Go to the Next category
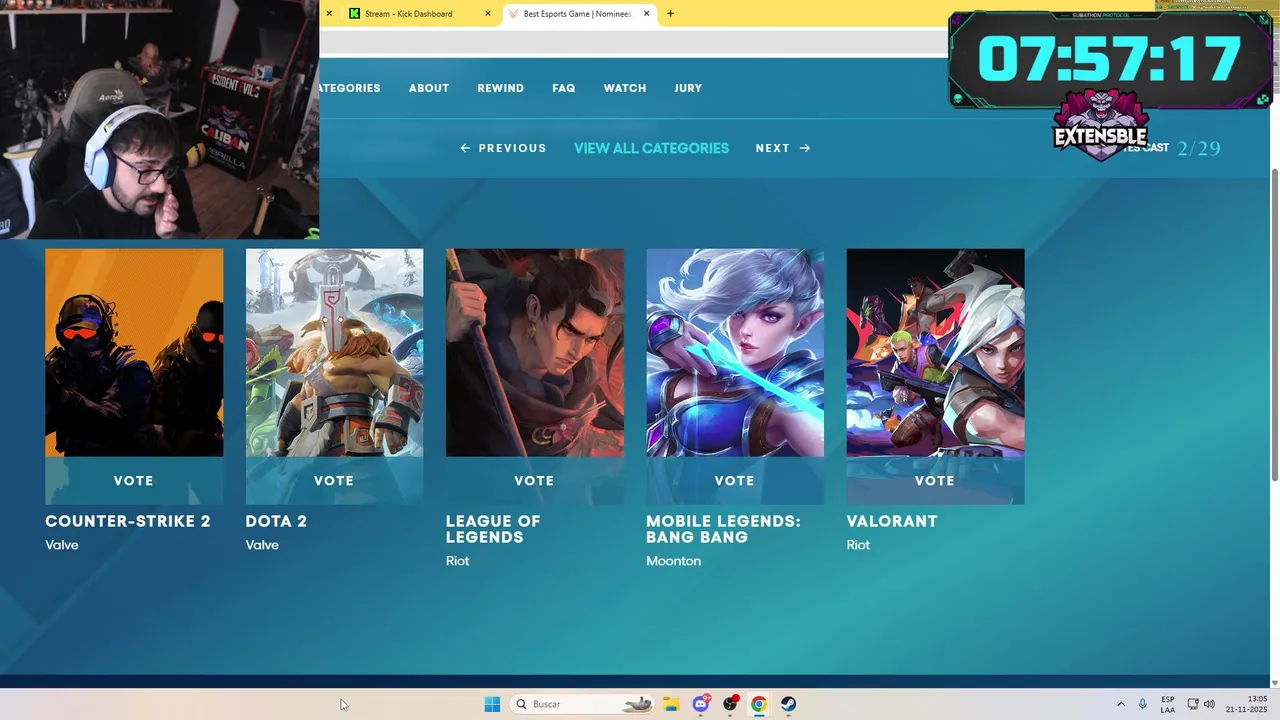The image size is (1280, 720). tap(783, 148)
